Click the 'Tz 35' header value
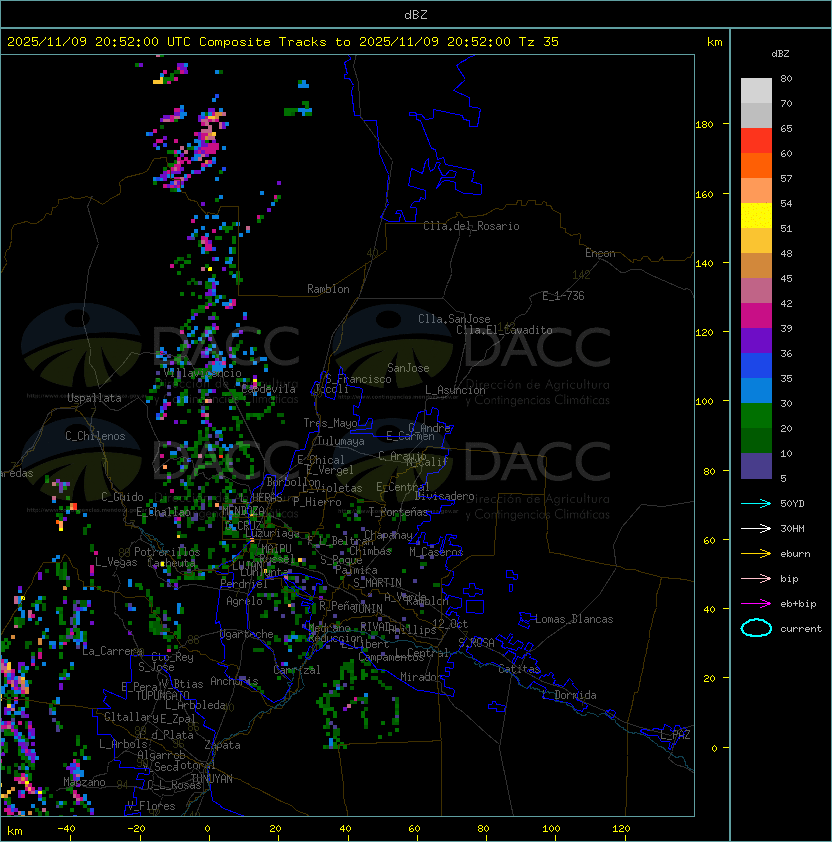The width and height of the screenshot is (832, 842). pyautogui.click(x=539, y=42)
